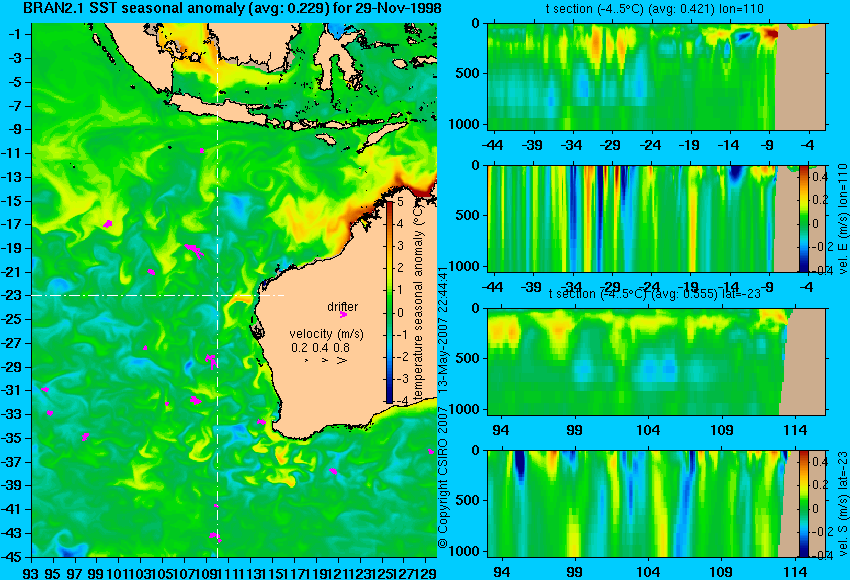Click the 'drifter' legend label

[x=343, y=306]
